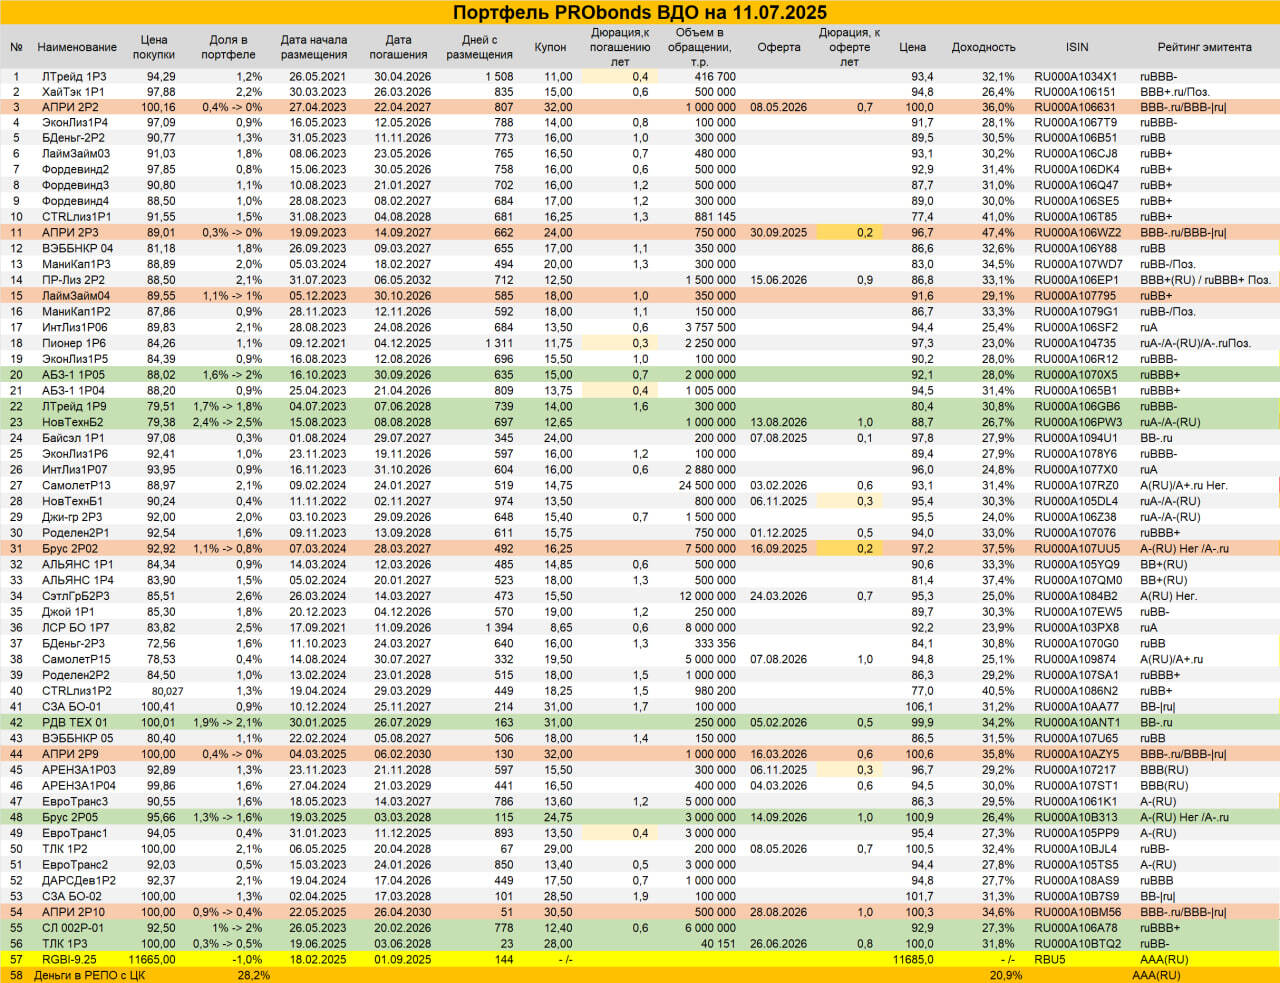Click the yield value '41,0%'
1280x983 pixels.
click(x=998, y=217)
